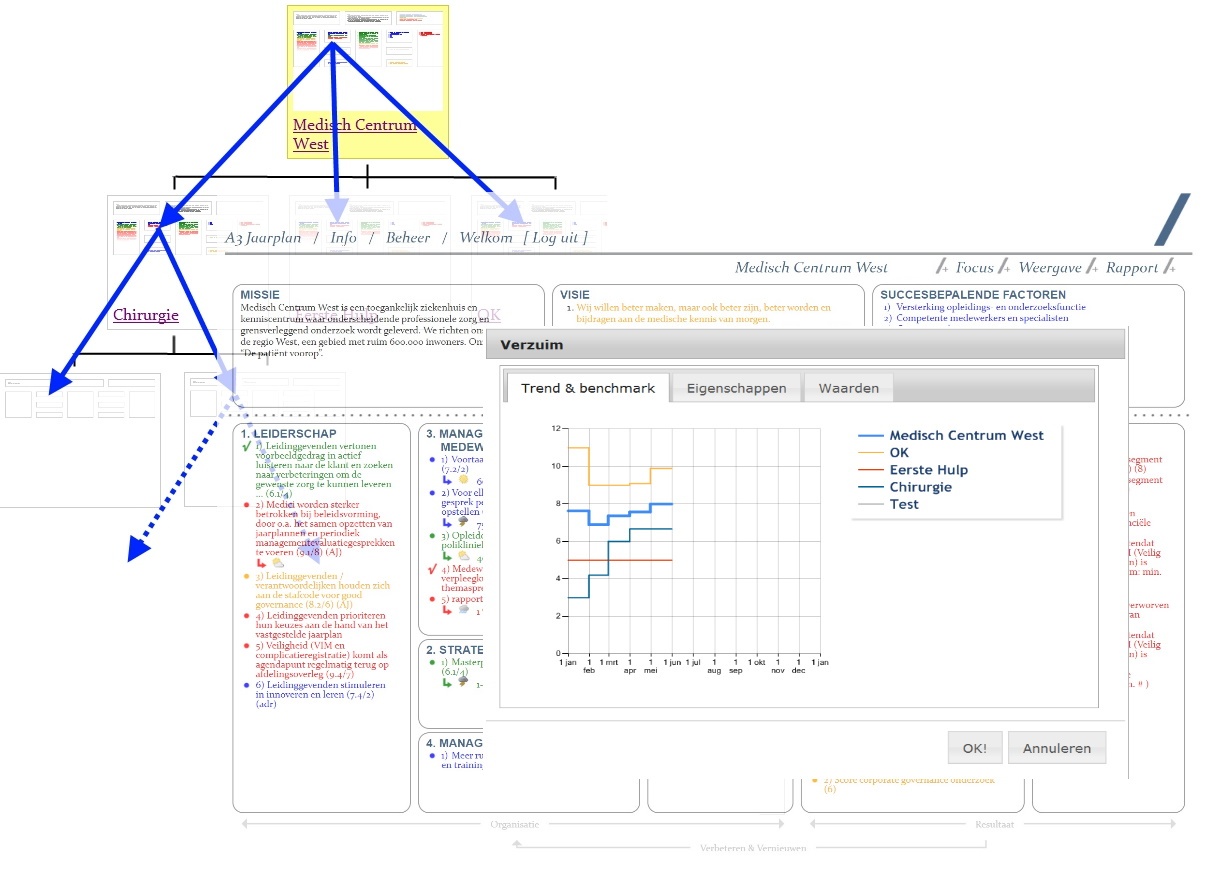Click the partly-cloudy weather icon under Leiderschap item 2

click(278, 564)
